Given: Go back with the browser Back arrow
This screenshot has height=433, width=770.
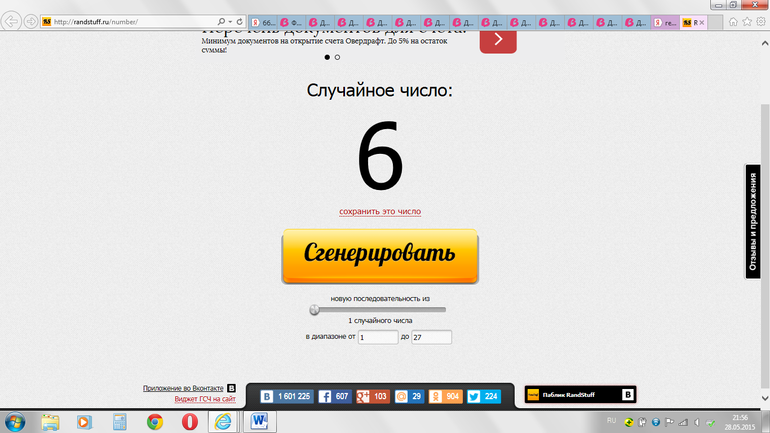Looking at the screenshot, I should tap(11, 22).
